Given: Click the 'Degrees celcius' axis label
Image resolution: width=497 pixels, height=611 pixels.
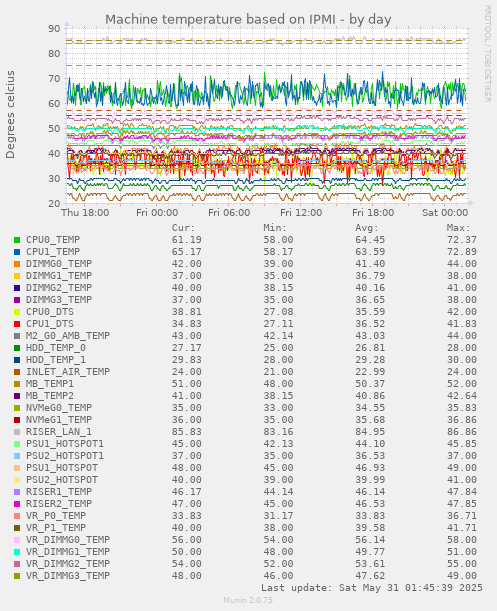Looking at the screenshot, I should [x=10, y=115].
